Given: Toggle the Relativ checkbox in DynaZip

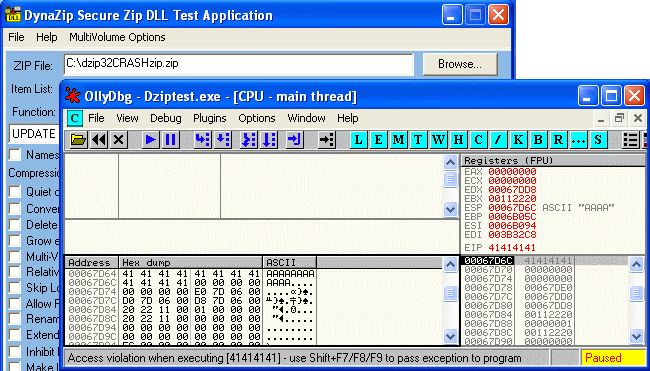Looking at the screenshot, I should pyautogui.click(x=15, y=272).
